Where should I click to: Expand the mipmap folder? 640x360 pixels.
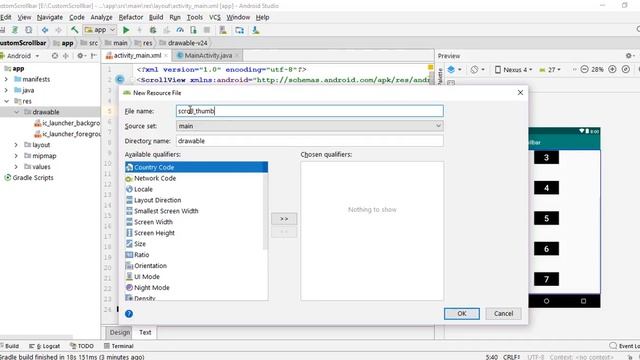(x=16, y=156)
